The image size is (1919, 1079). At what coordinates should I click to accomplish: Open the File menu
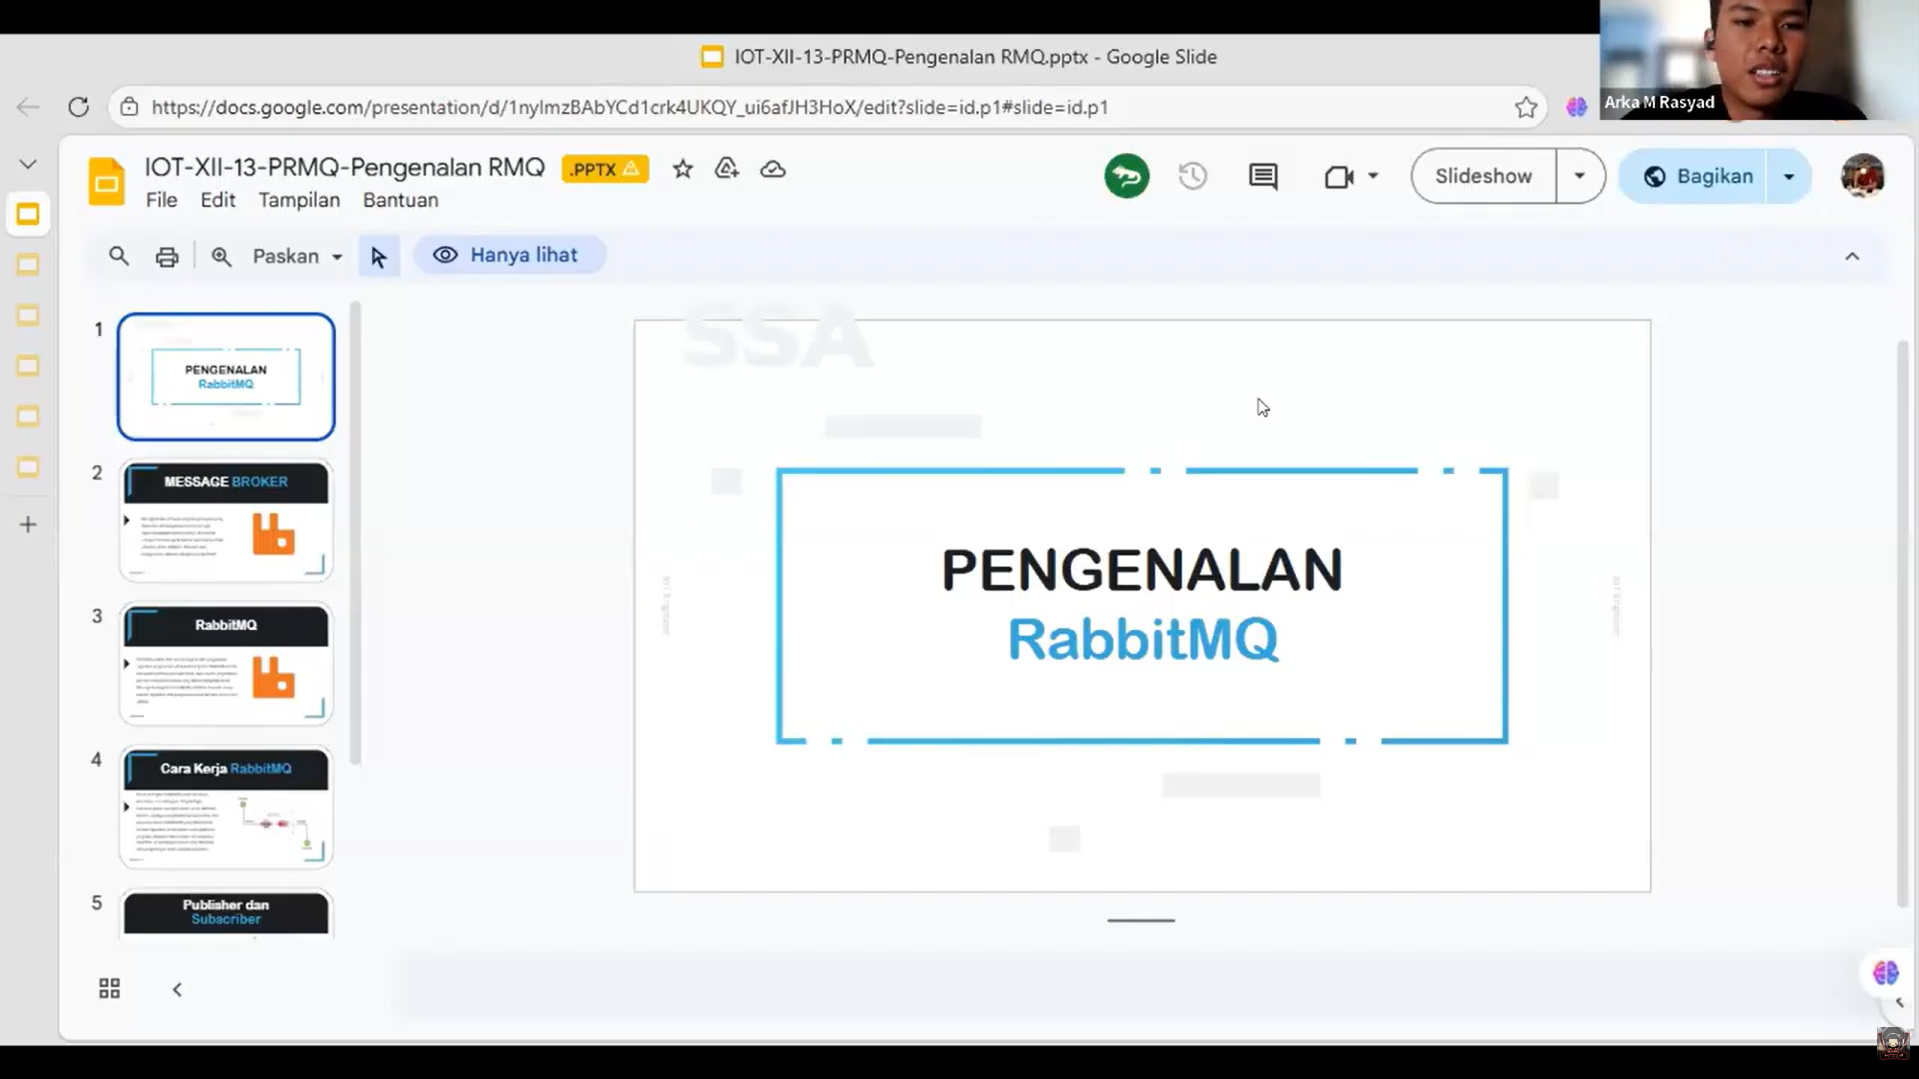pos(161,201)
